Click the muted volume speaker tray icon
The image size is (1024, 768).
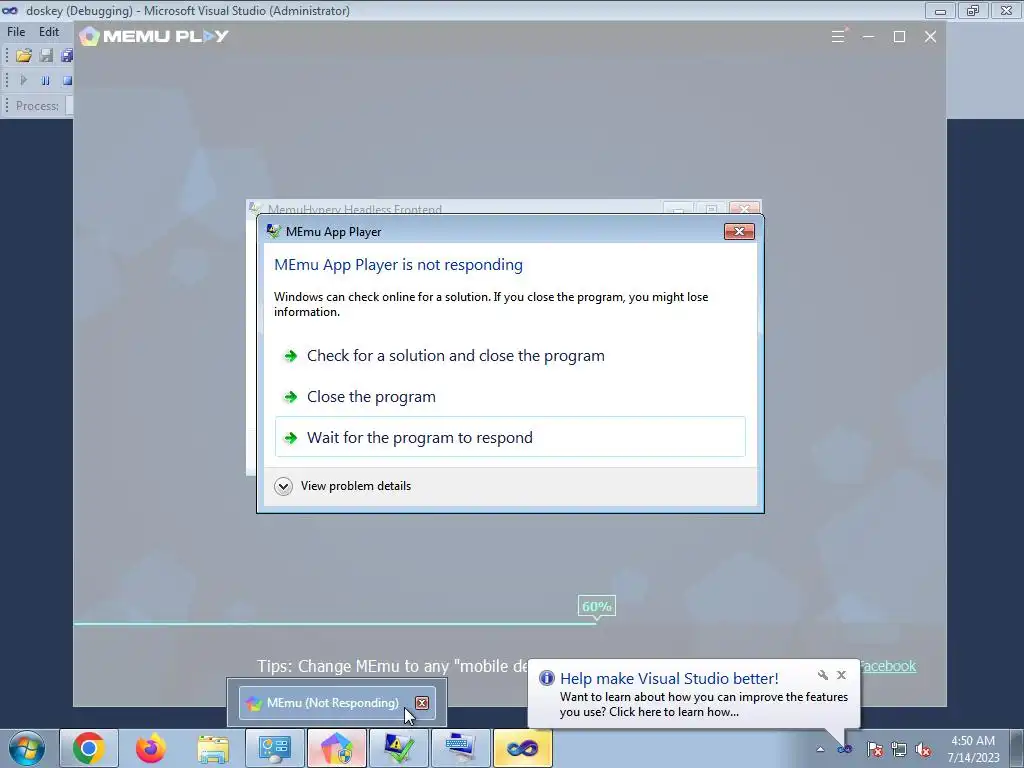[923, 749]
